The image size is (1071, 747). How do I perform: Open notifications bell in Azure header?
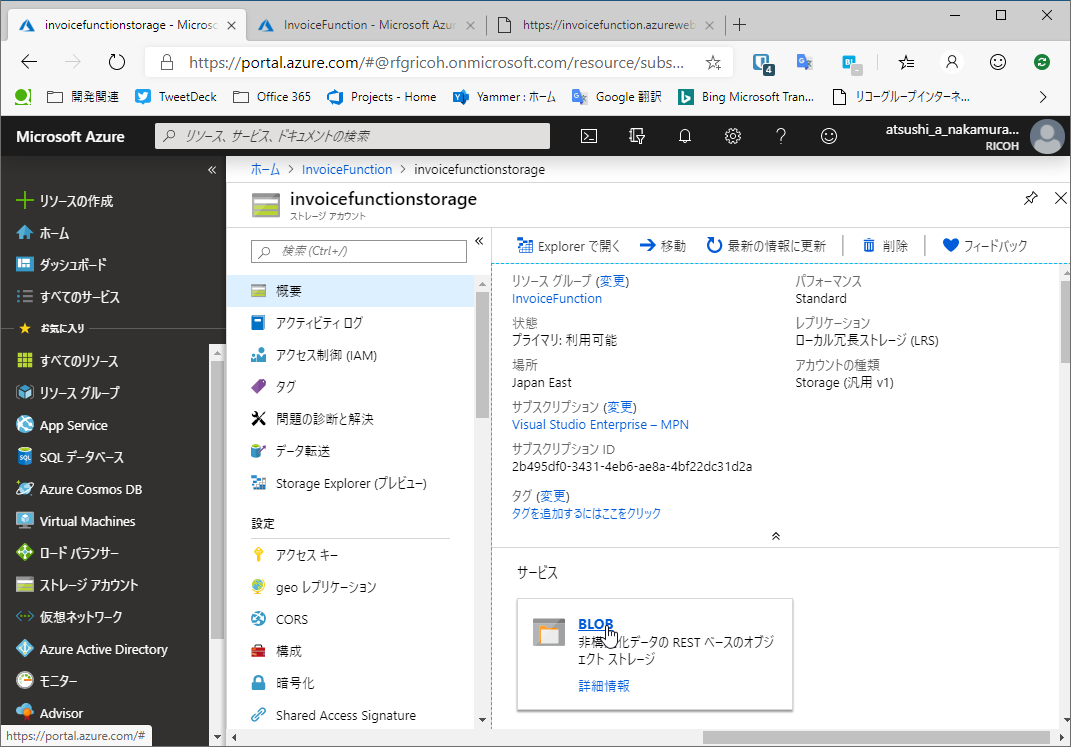click(x=684, y=136)
